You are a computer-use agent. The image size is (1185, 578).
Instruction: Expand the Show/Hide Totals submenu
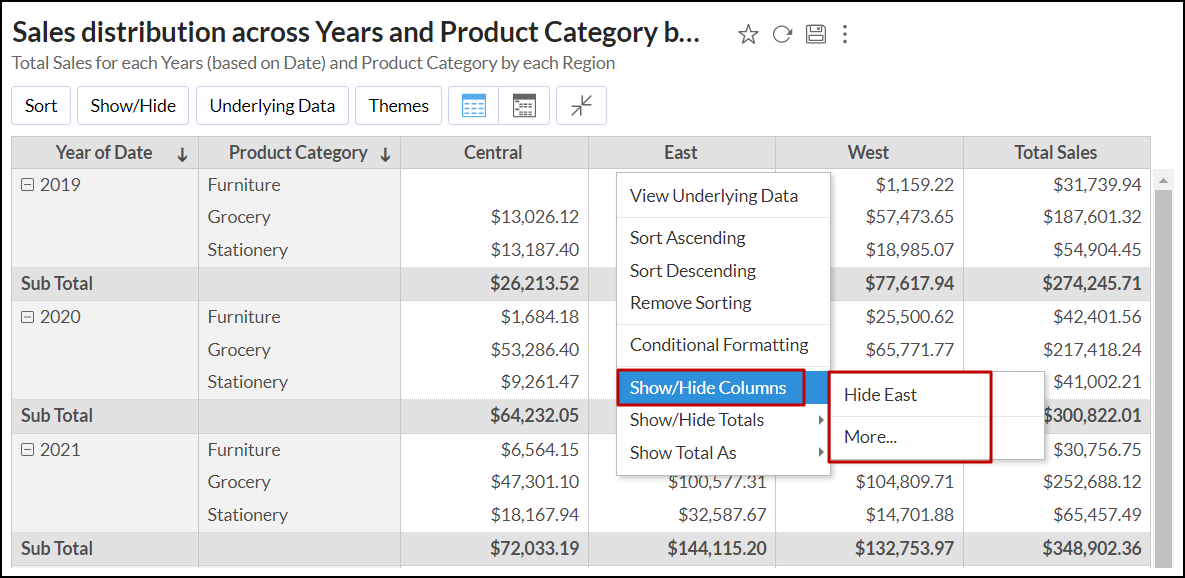point(723,420)
